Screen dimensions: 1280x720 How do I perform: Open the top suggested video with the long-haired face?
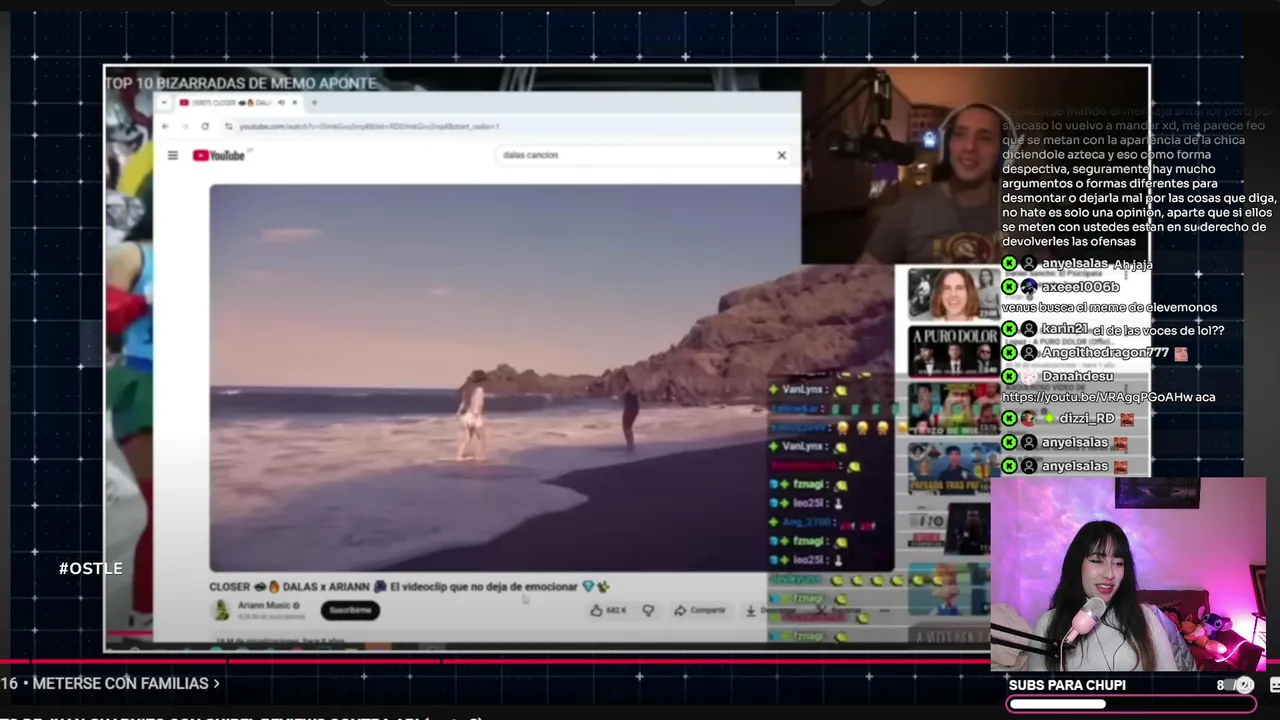coord(953,292)
